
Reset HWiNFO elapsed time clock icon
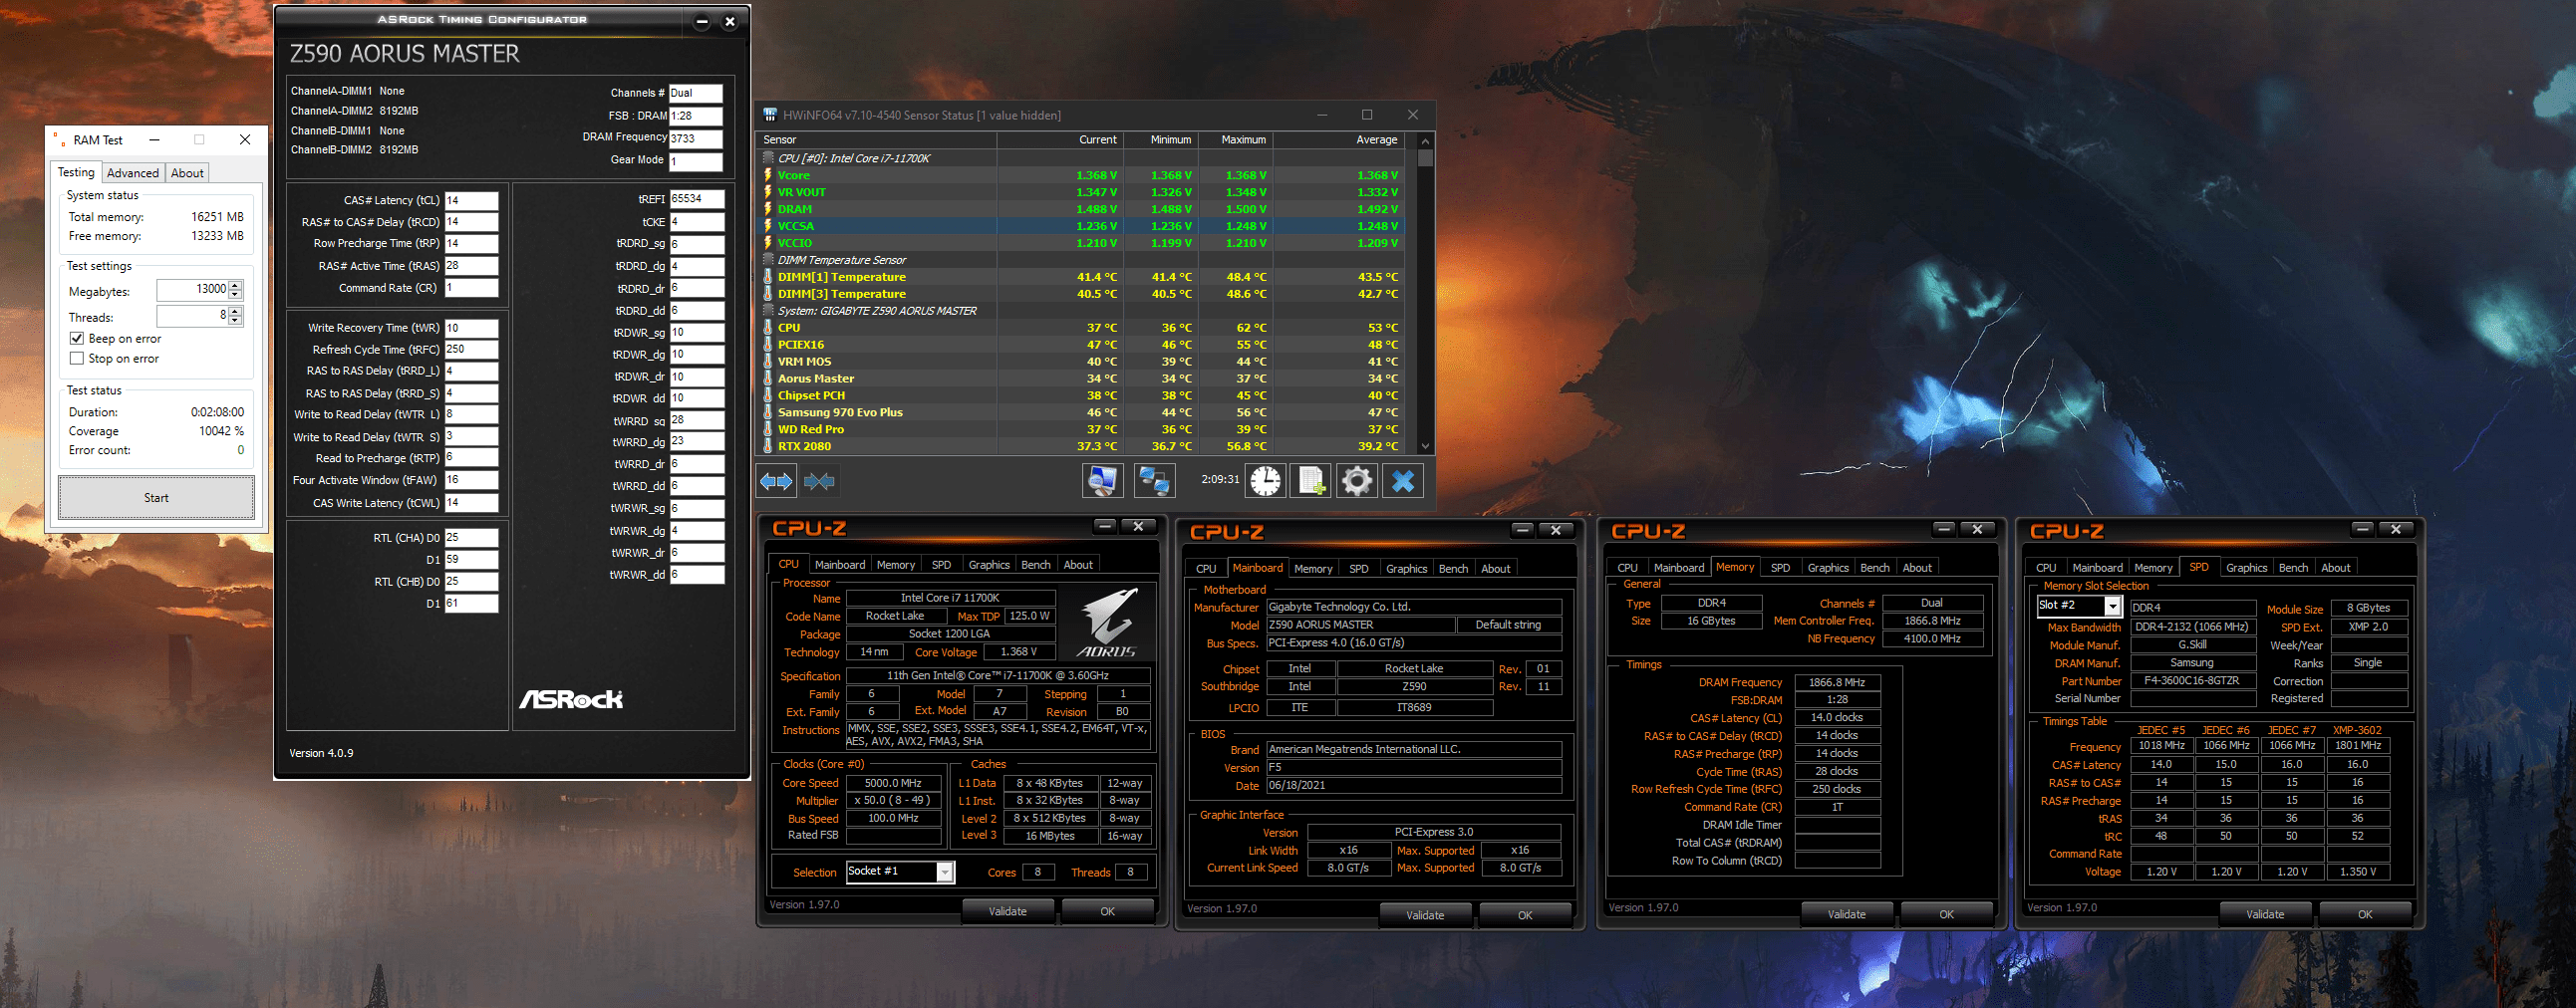click(x=1265, y=481)
